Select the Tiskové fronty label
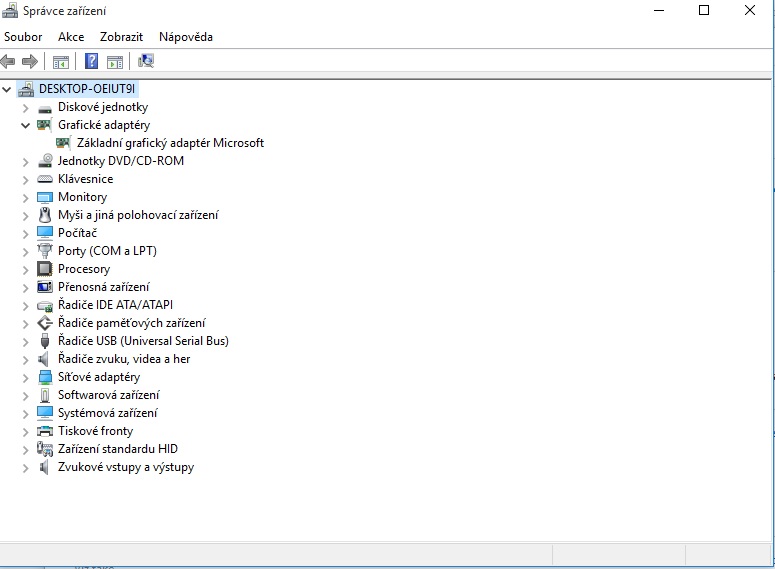Image resolution: width=775 pixels, height=569 pixels. pyautogui.click(x=95, y=431)
